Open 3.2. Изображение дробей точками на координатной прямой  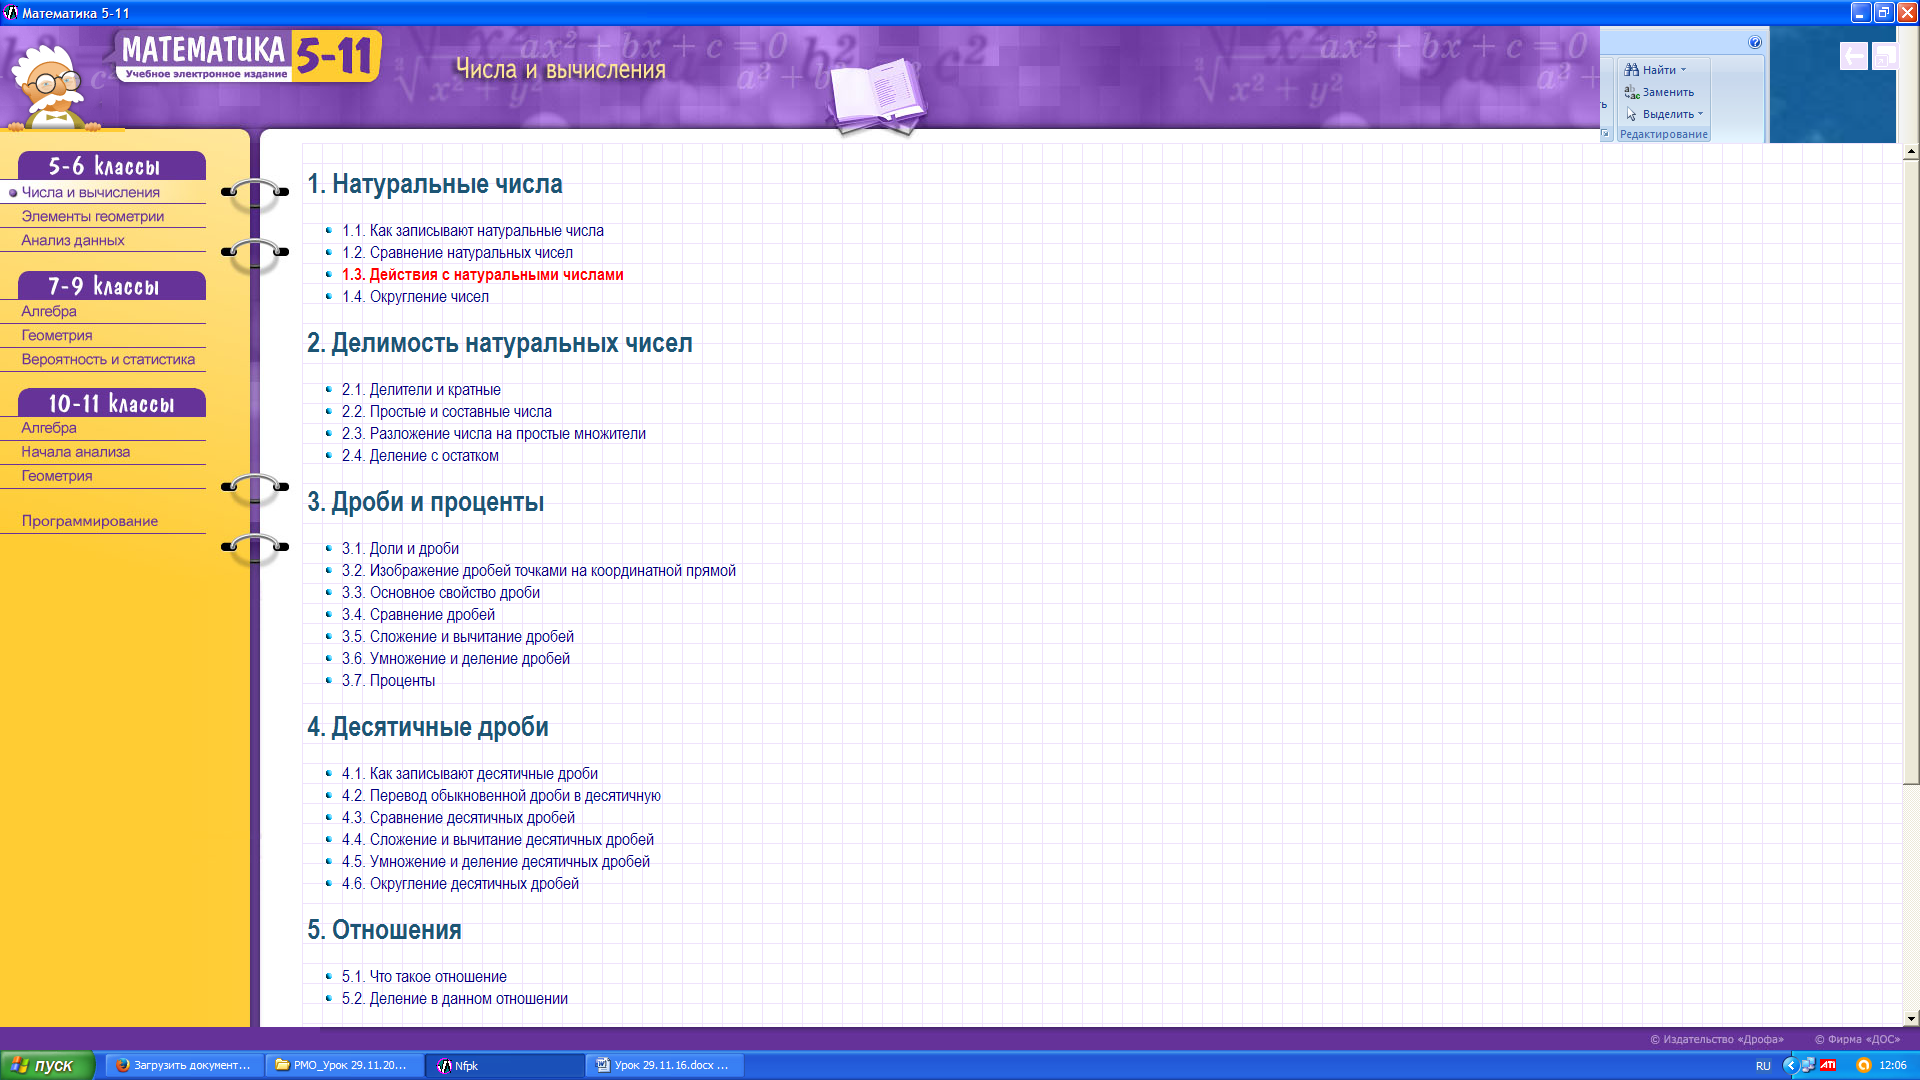(x=539, y=570)
